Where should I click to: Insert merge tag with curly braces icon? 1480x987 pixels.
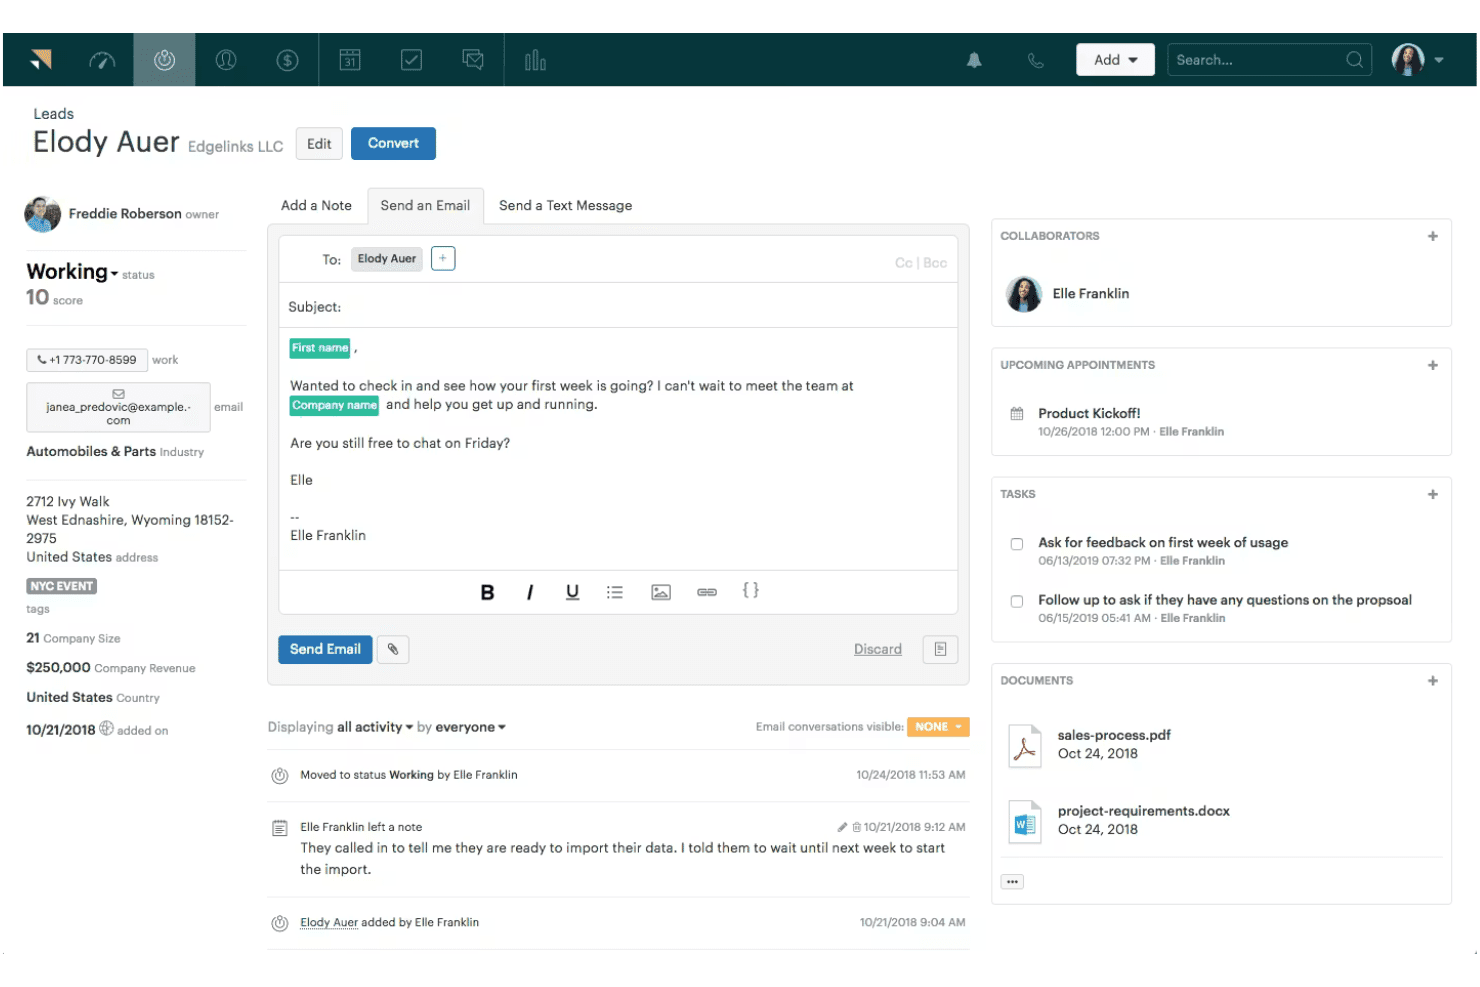[751, 590]
